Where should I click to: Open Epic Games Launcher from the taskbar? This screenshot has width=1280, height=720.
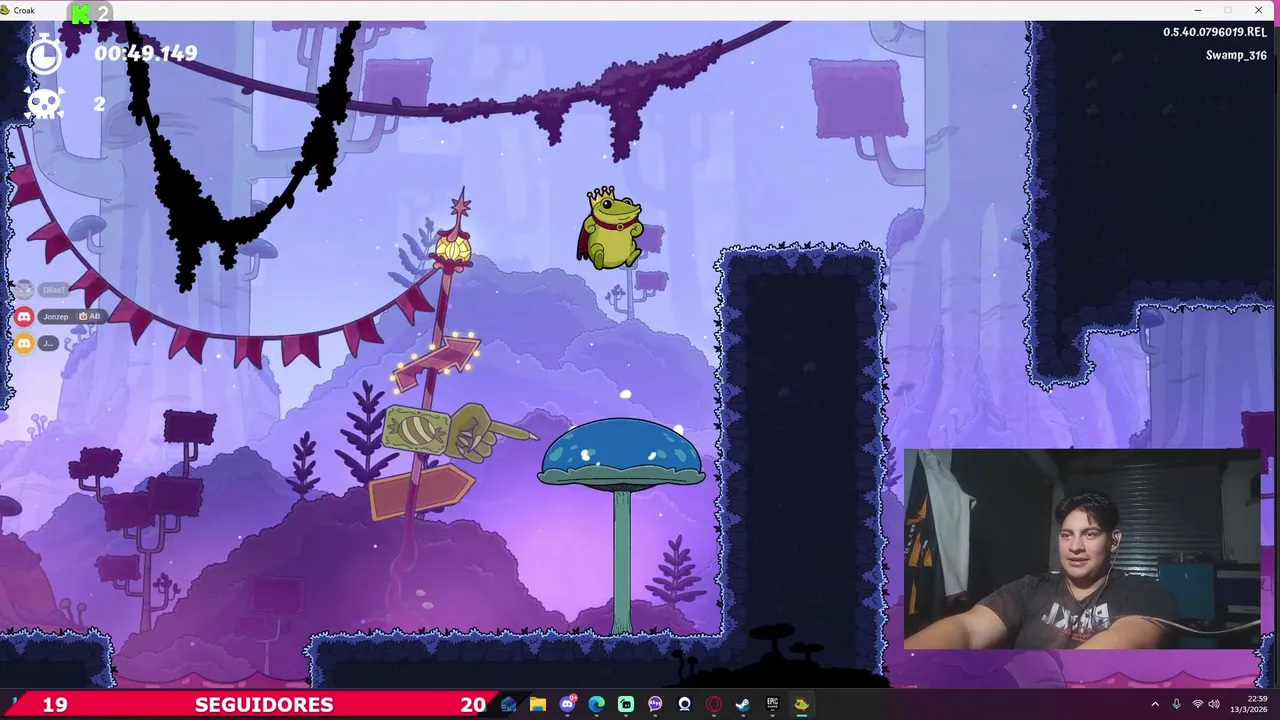point(772,704)
